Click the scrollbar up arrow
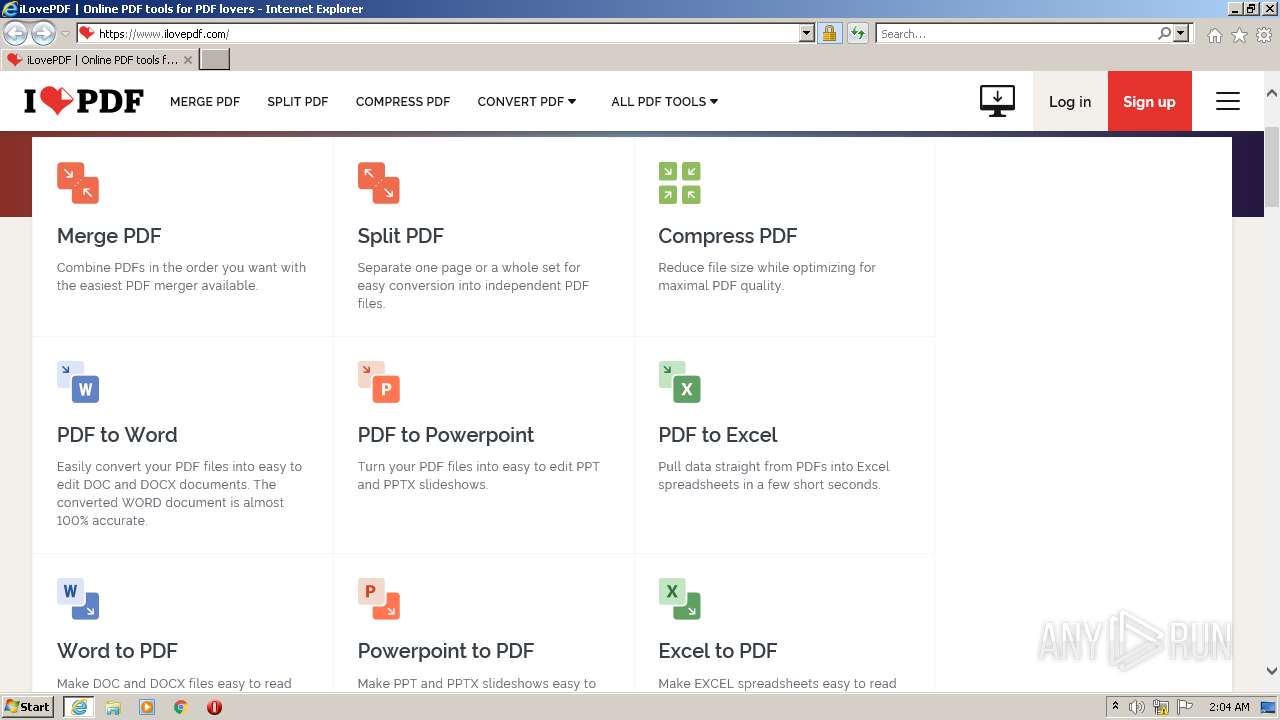Screen dimensions: 1280x720 click(1272, 93)
